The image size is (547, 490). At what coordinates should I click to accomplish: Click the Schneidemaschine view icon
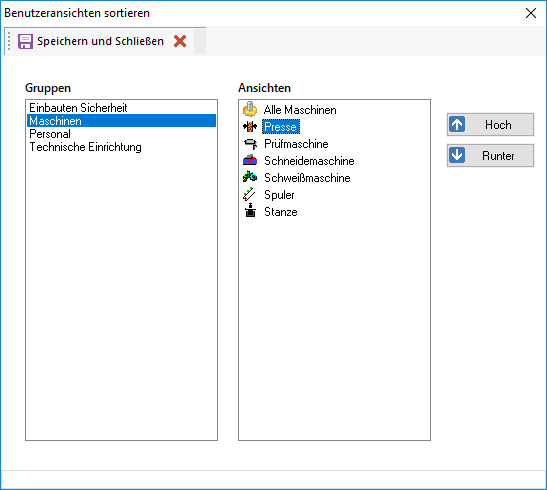pos(250,160)
